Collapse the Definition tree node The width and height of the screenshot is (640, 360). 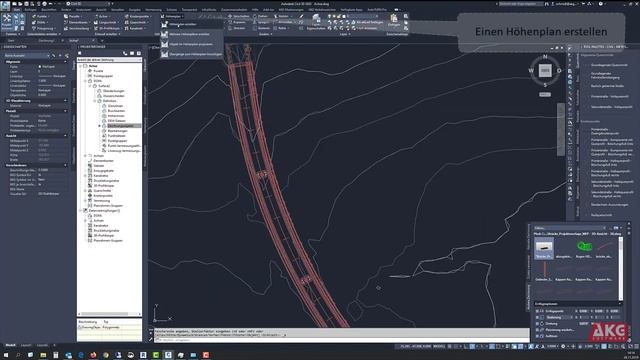coord(95,101)
